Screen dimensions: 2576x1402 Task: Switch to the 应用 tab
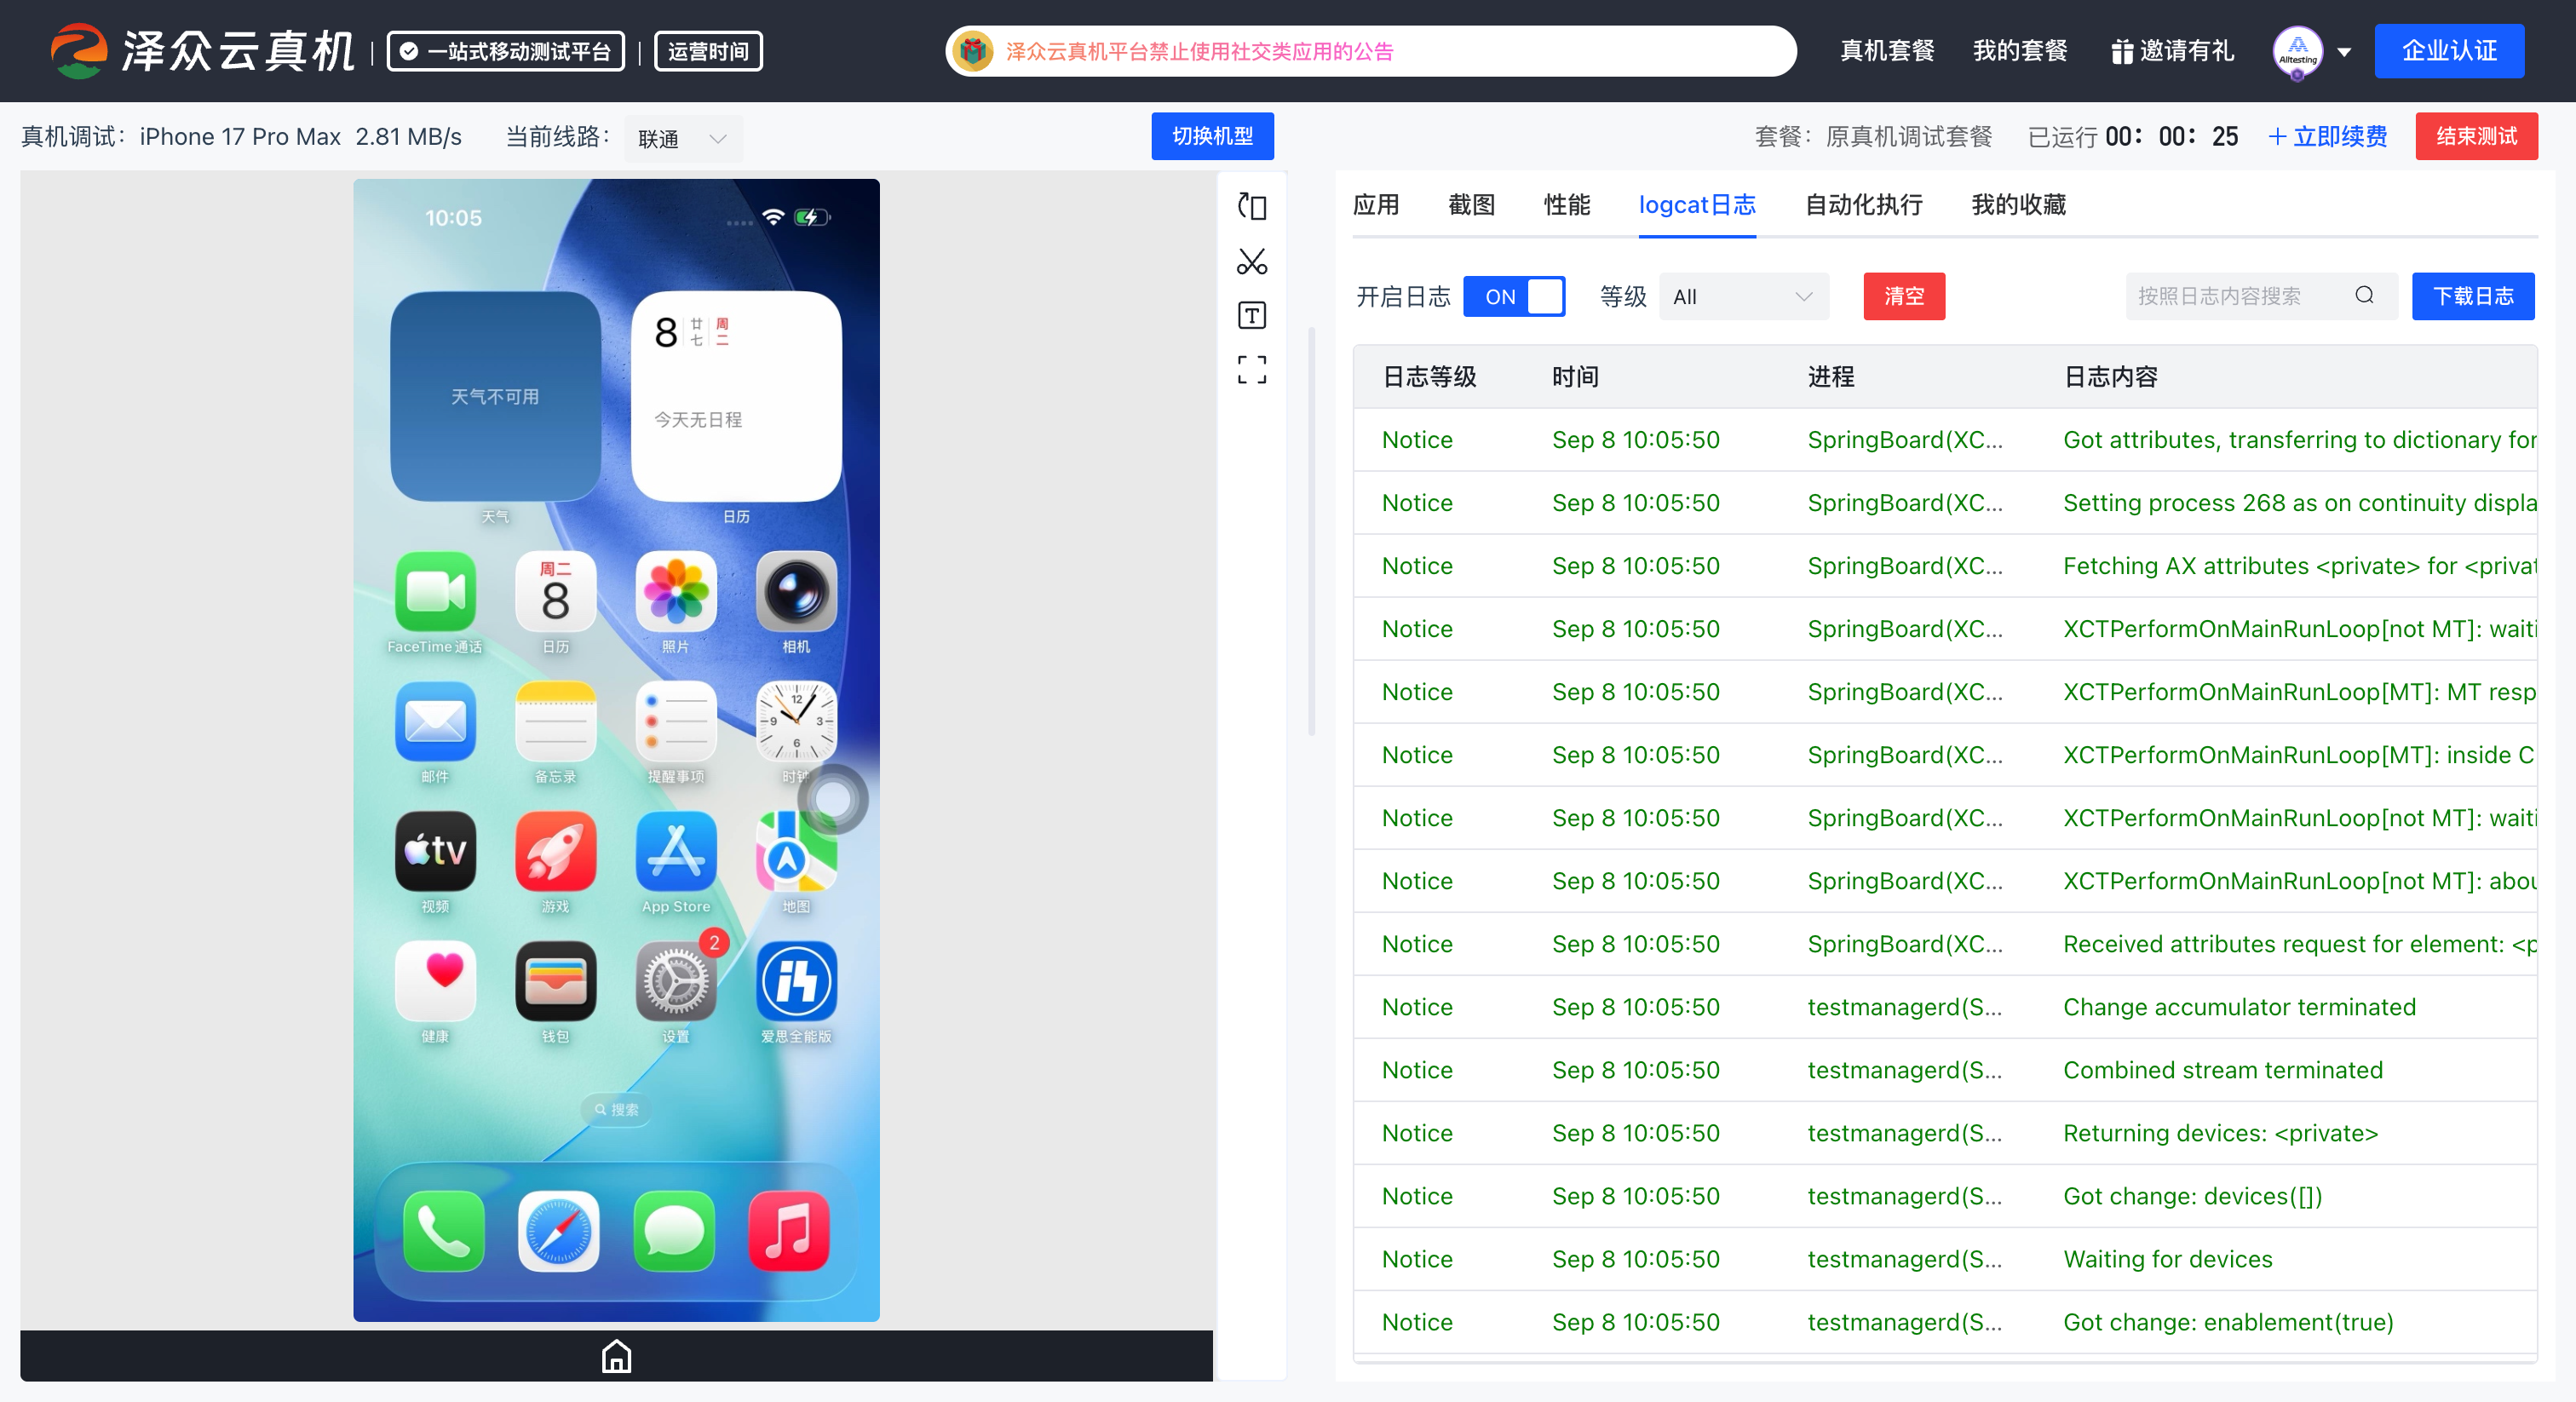click(x=1375, y=205)
